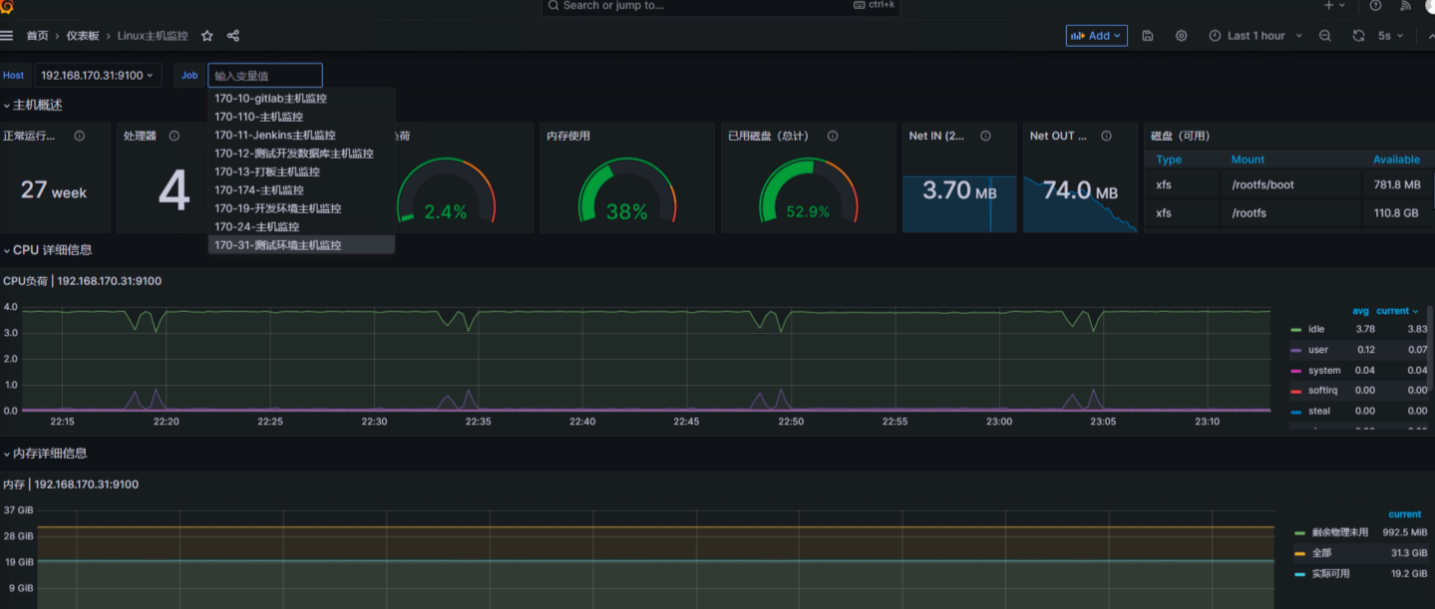1435x609 pixels.
Task: Share the dashboard via share icon
Action: click(233, 36)
